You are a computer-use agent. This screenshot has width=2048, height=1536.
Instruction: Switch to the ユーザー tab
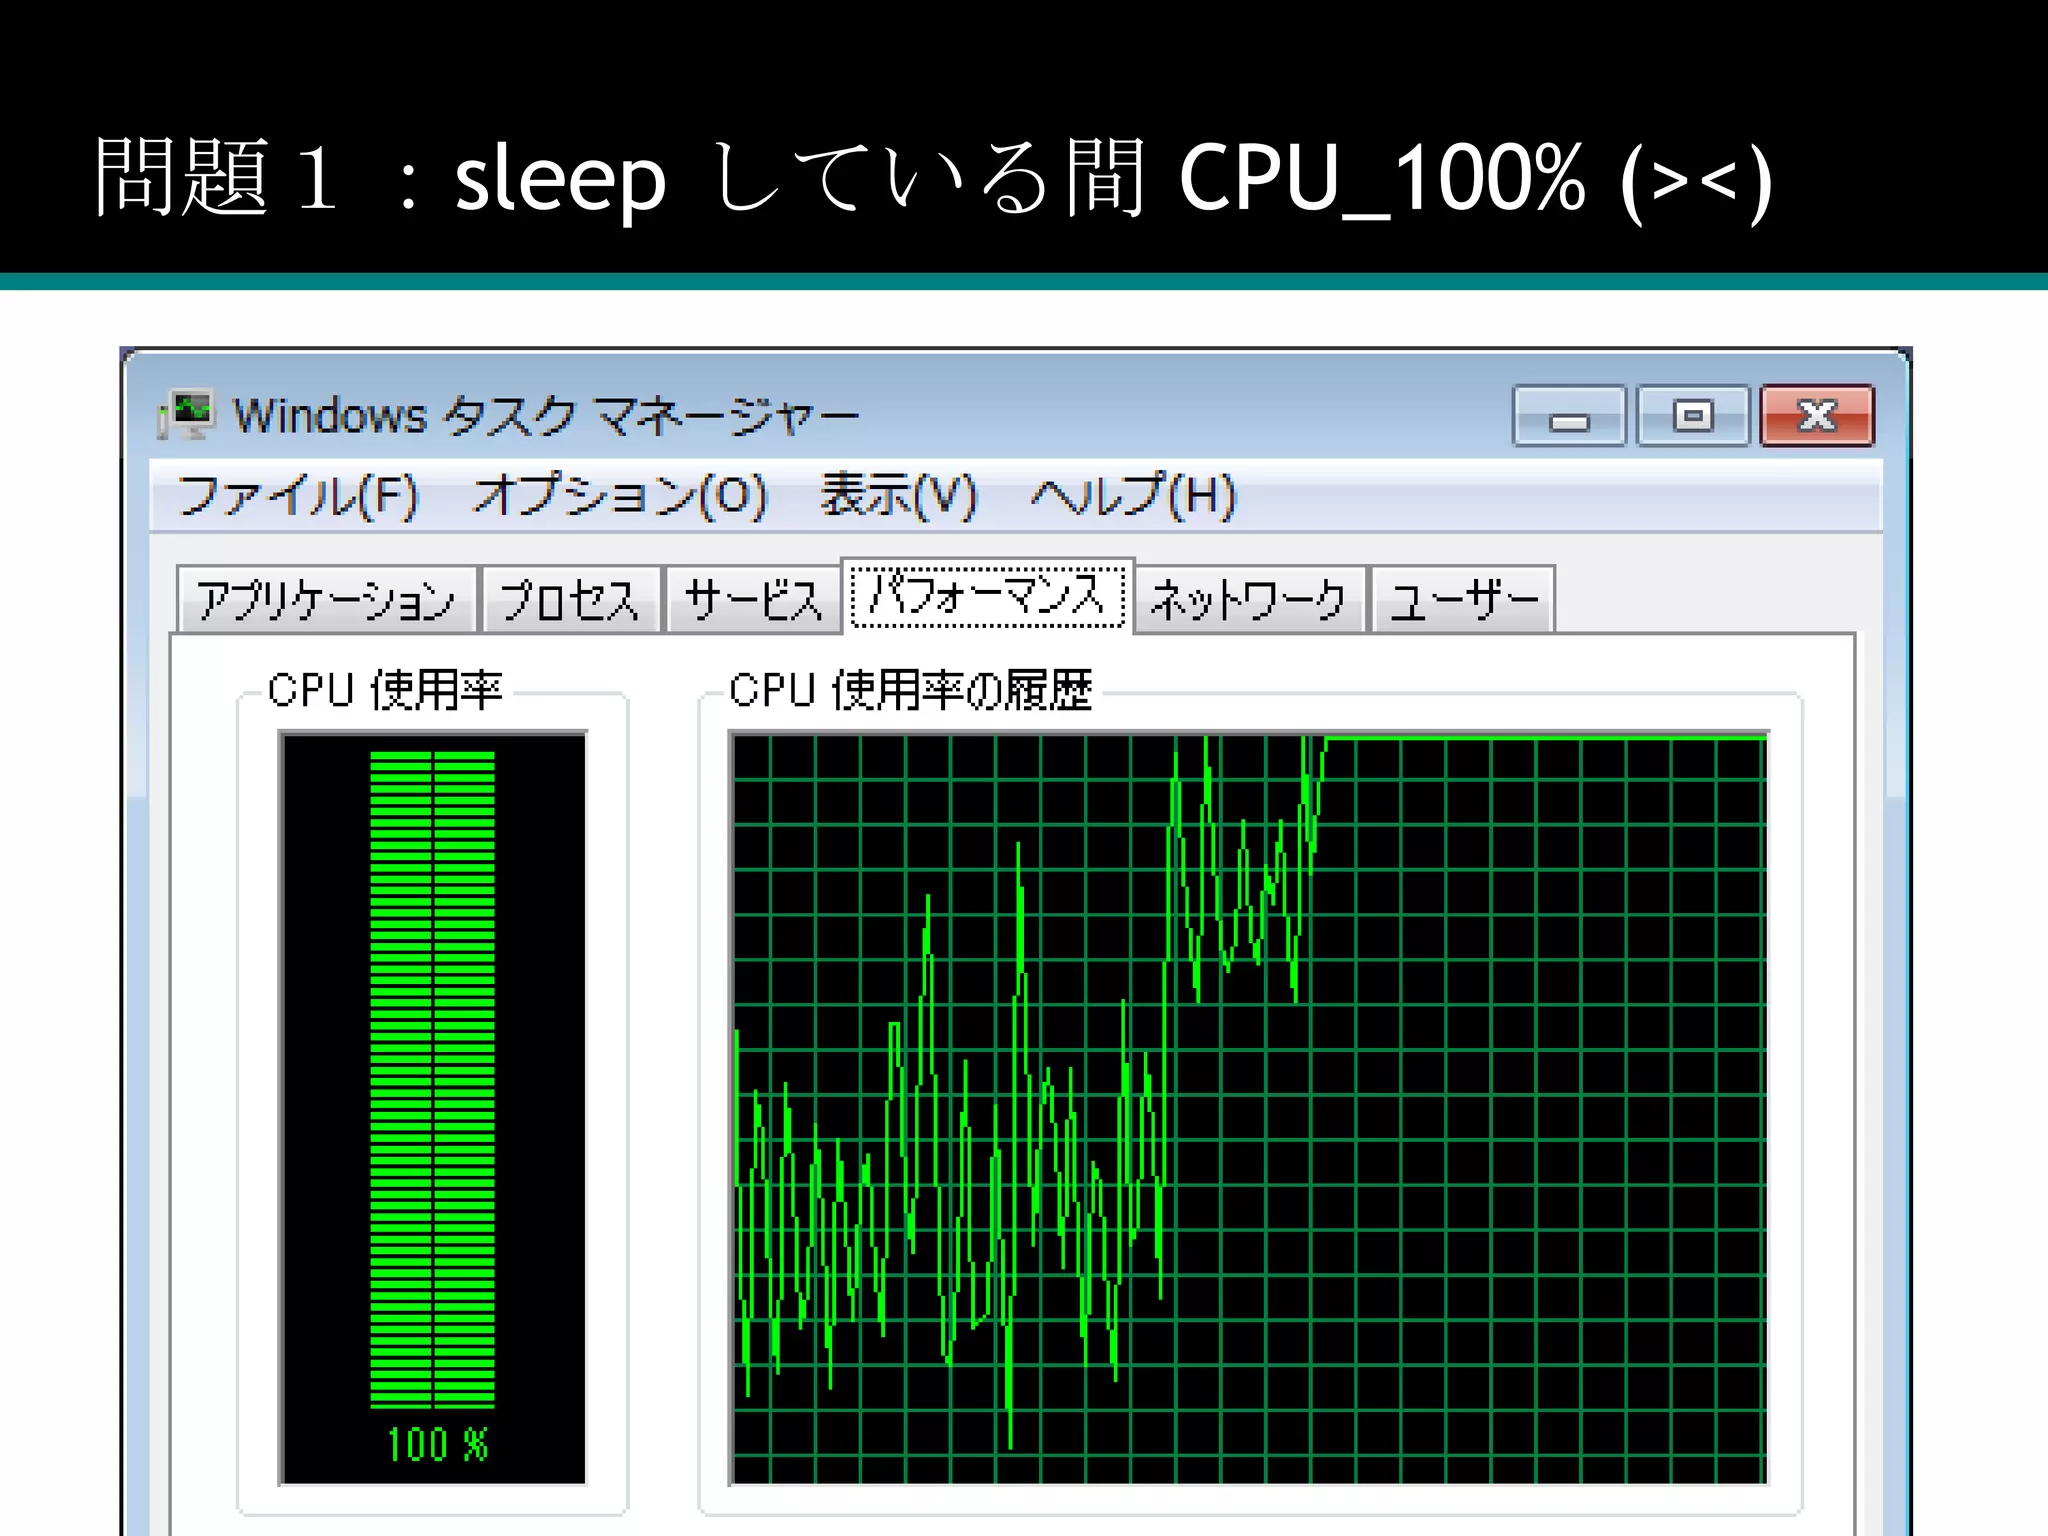[1463, 600]
